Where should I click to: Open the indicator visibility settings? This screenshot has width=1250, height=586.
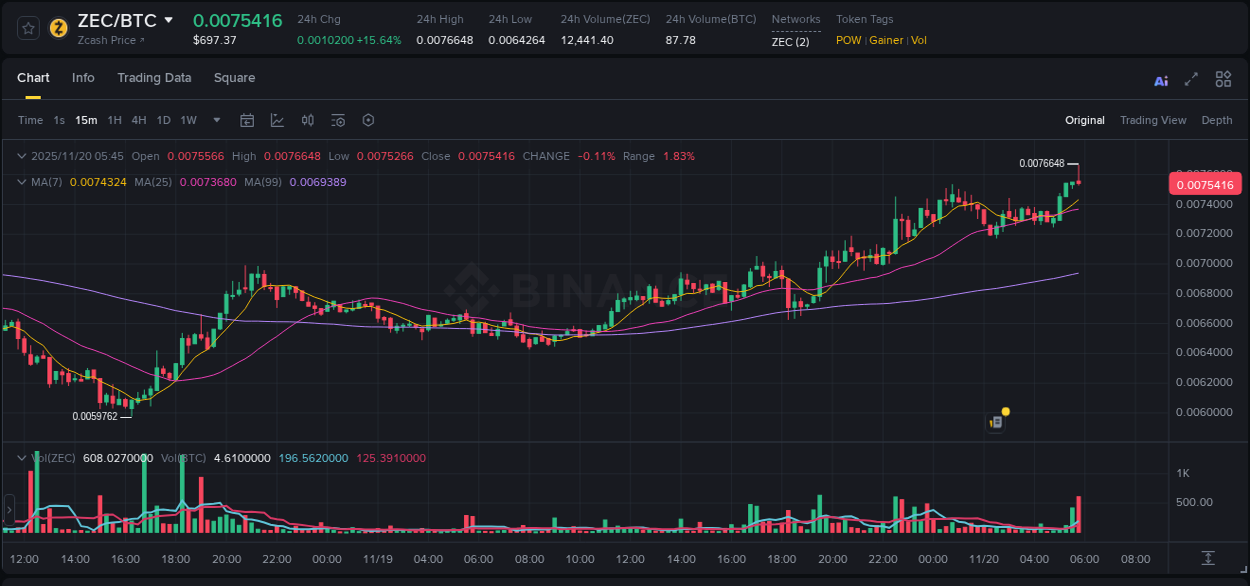click(338, 120)
